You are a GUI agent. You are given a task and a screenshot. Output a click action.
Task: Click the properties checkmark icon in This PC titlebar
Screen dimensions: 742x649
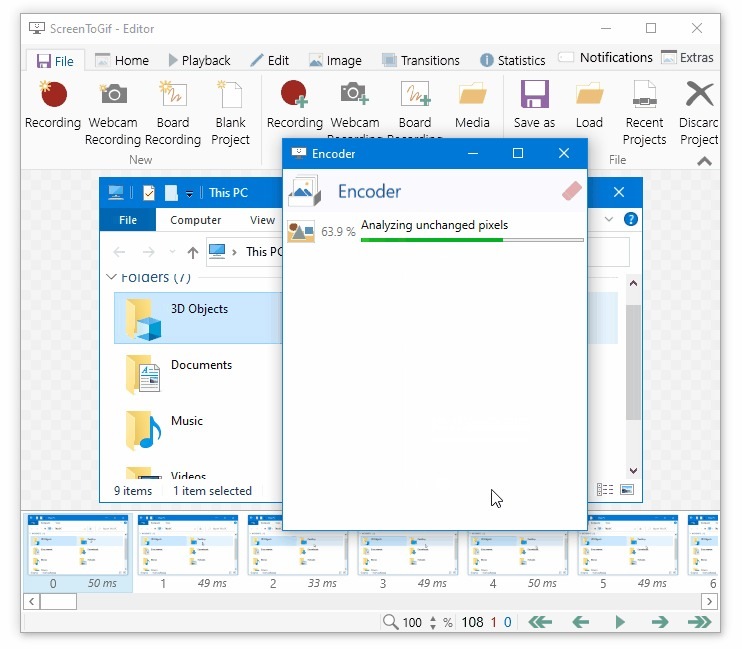[149, 193]
